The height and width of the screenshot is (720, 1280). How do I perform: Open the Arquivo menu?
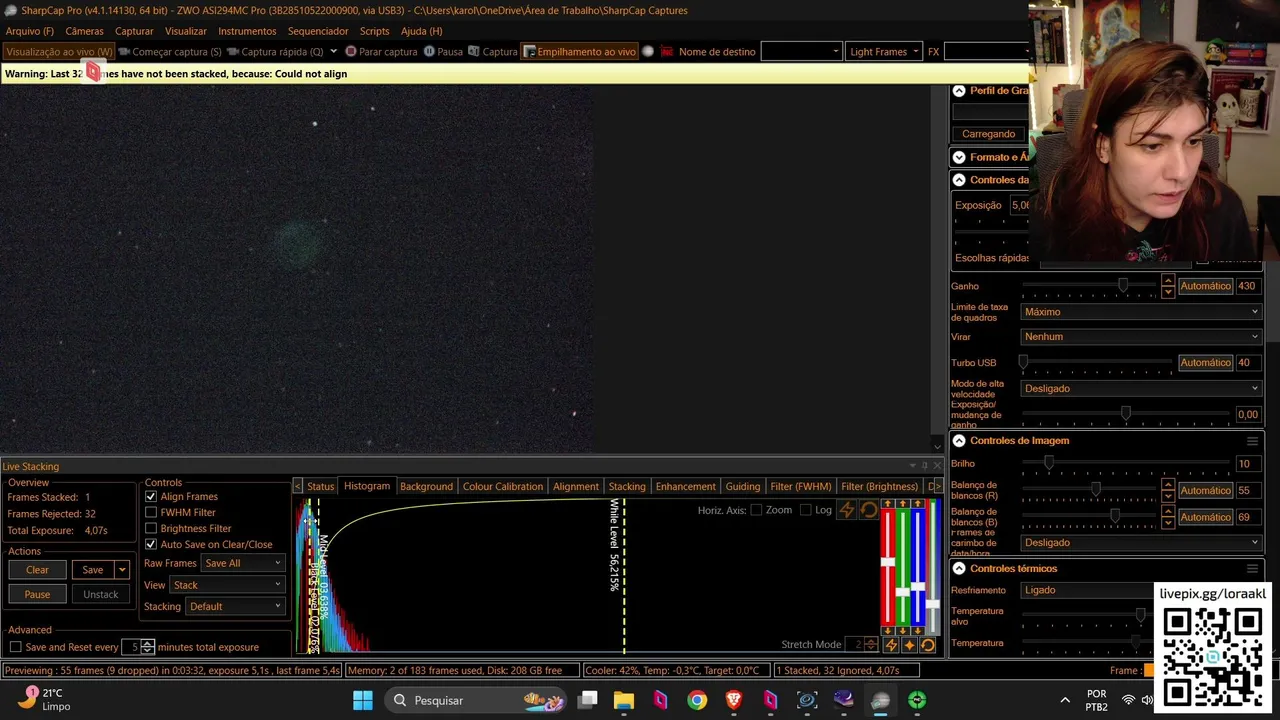pyautogui.click(x=30, y=31)
